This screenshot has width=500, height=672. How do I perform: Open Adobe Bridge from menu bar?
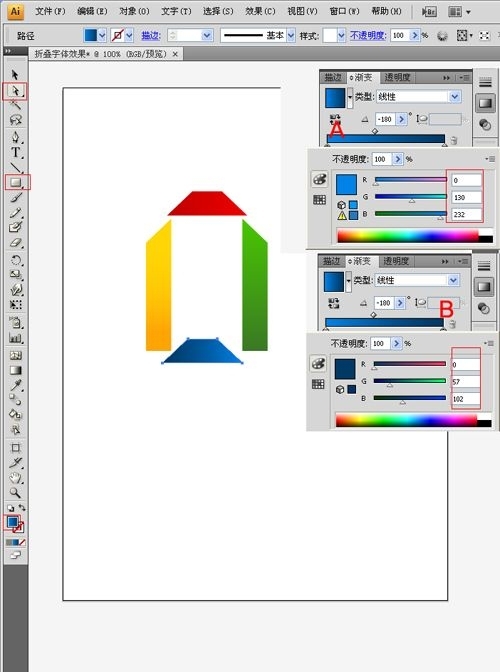tap(429, 12)
